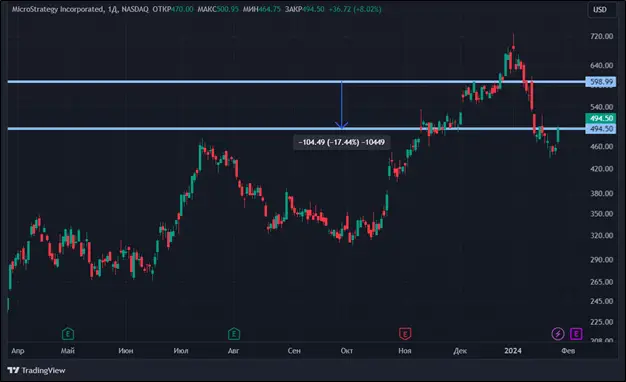The width and height of the screenshot is (626, 382).
Task: Click the green earnings icon near August
Action: (234, 334)
